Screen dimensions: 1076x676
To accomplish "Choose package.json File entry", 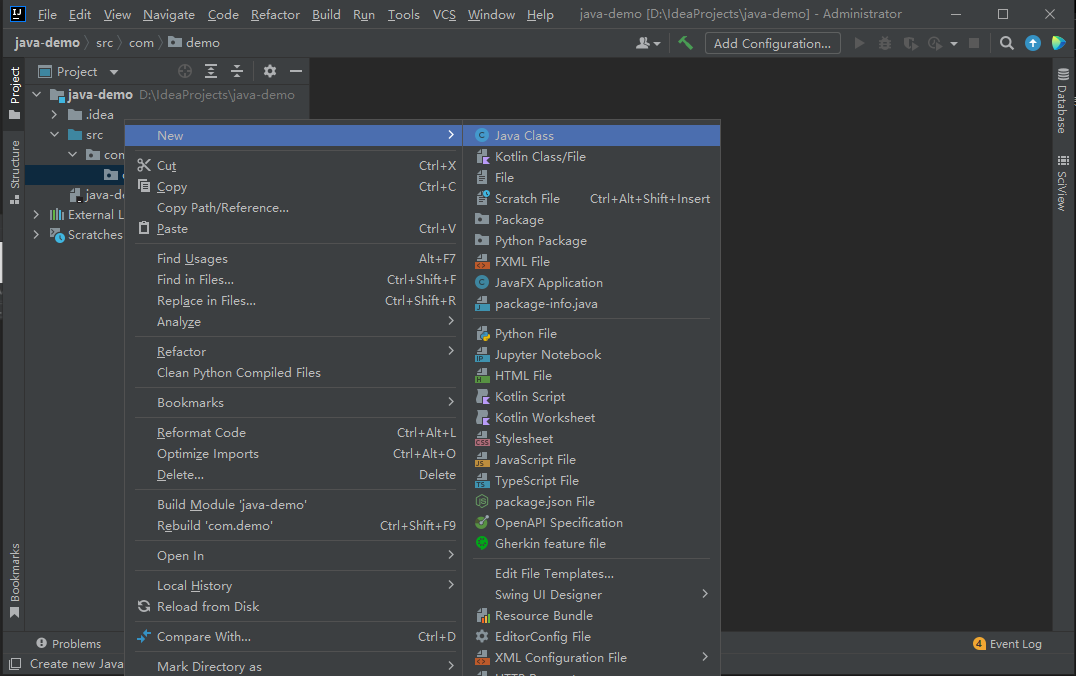I will [x=592, y=502].
